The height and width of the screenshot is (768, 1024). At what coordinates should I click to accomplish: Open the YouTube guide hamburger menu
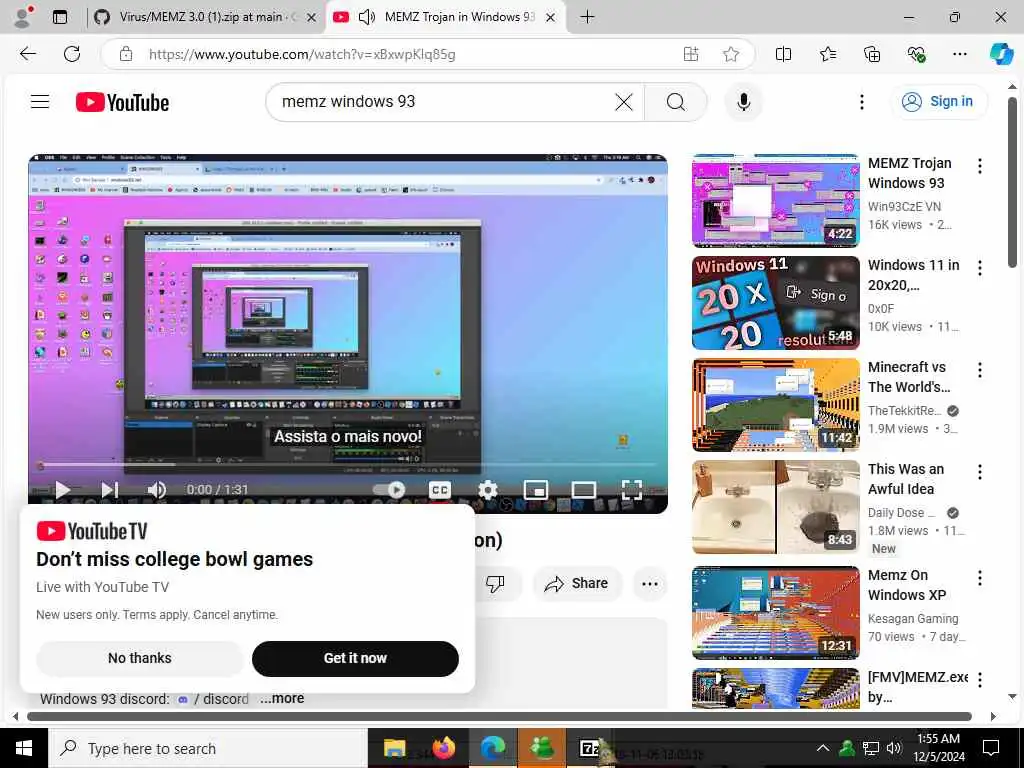40,101
